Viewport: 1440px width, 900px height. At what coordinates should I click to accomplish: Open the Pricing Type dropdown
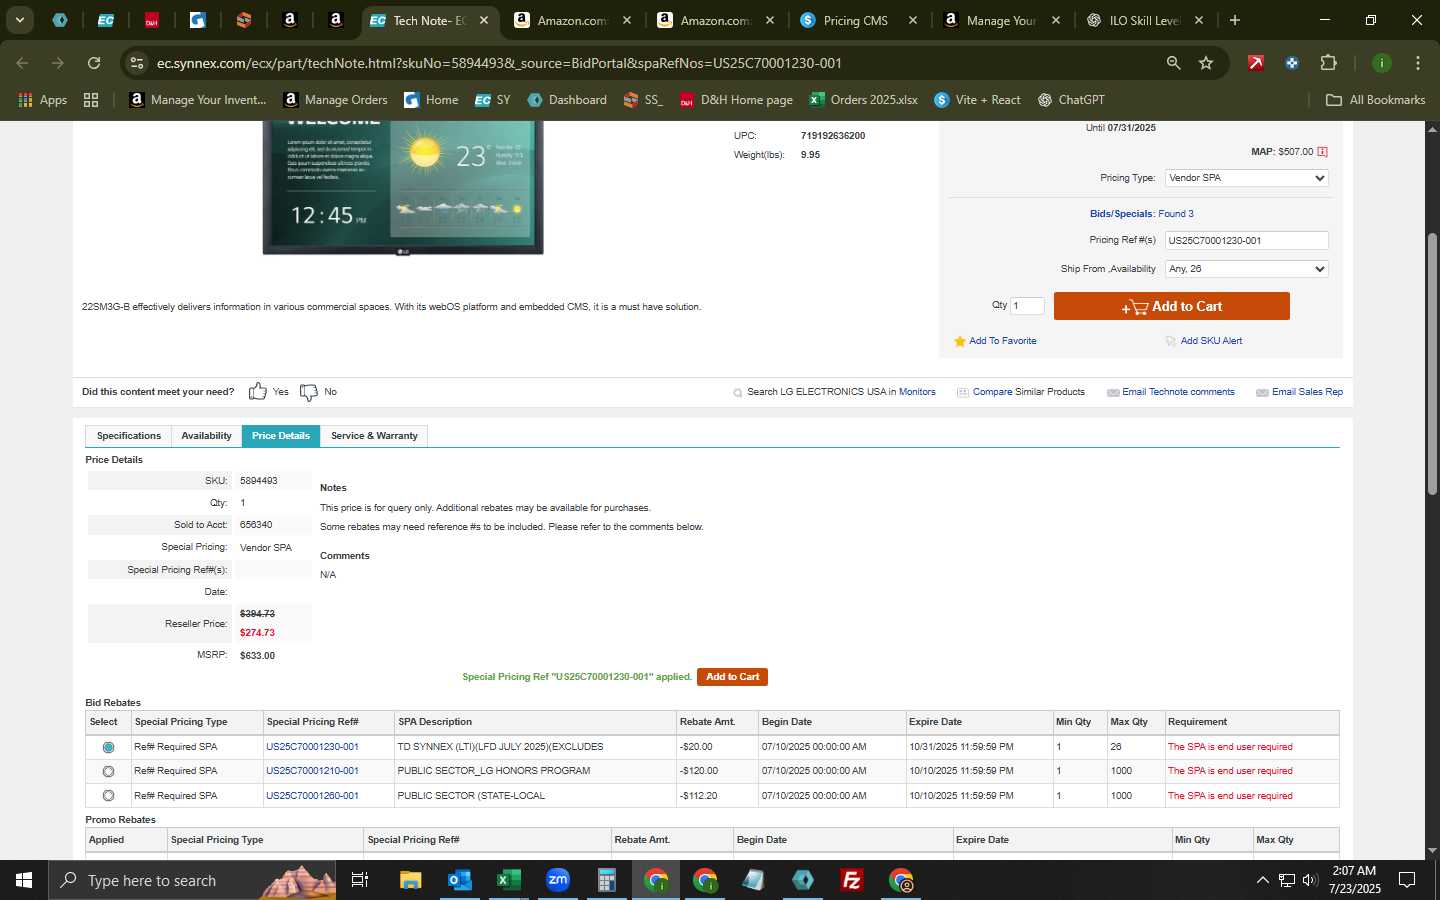point(1246,178)
